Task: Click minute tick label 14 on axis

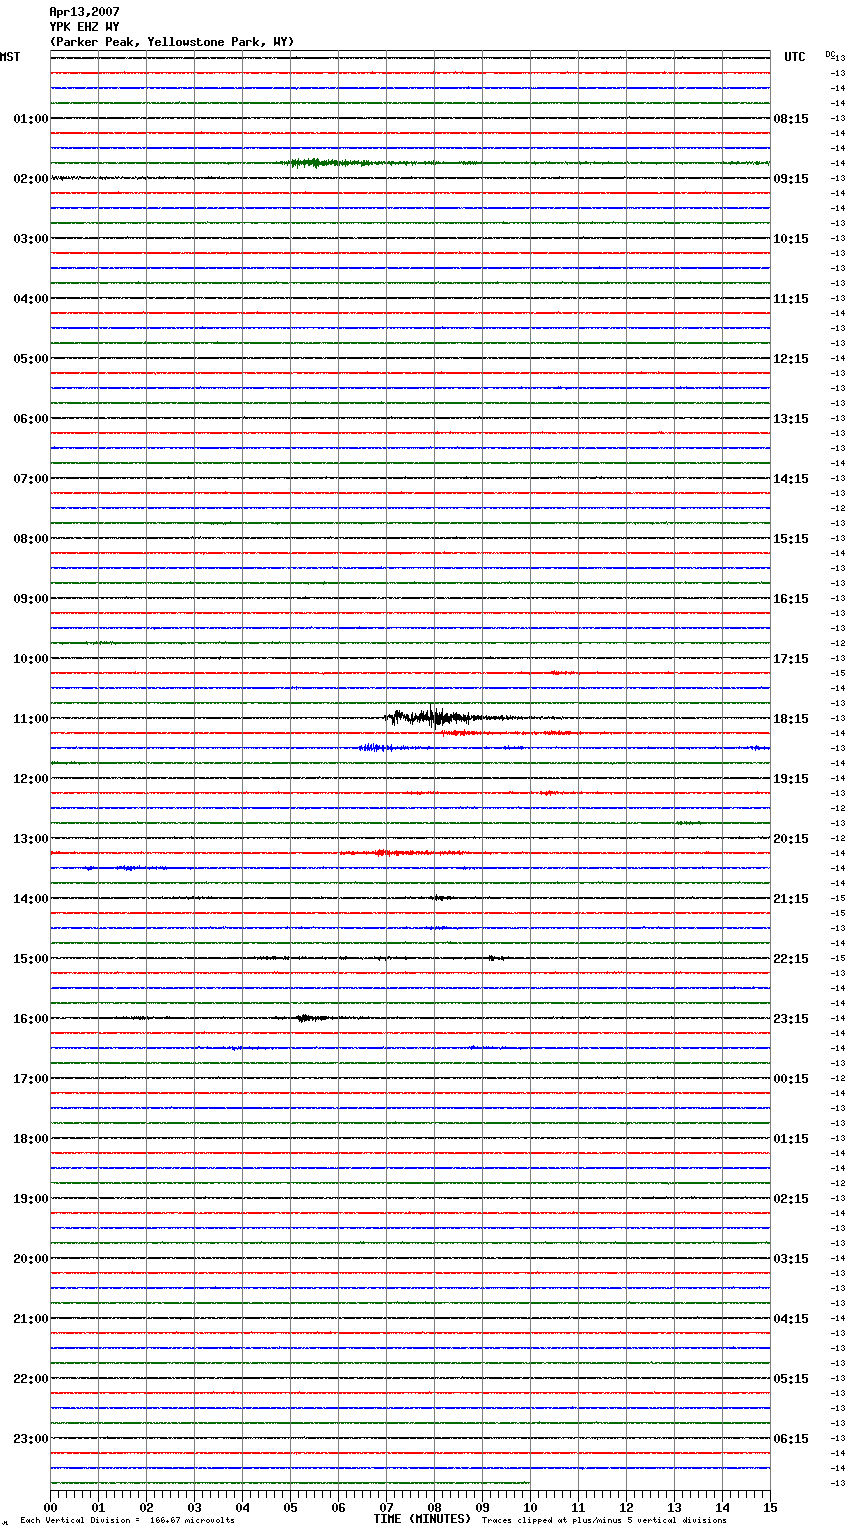Action: point(722,1507)
